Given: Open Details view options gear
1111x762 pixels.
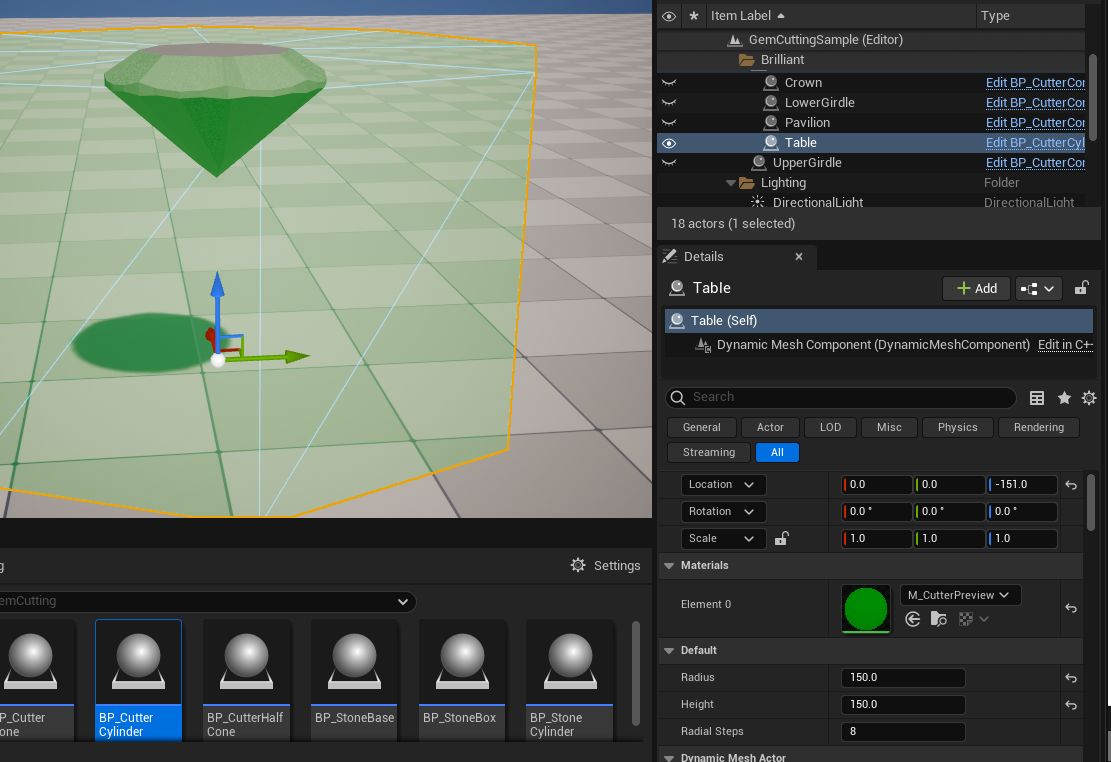Looking at the screenshot, I should [x=1089, y=398].
